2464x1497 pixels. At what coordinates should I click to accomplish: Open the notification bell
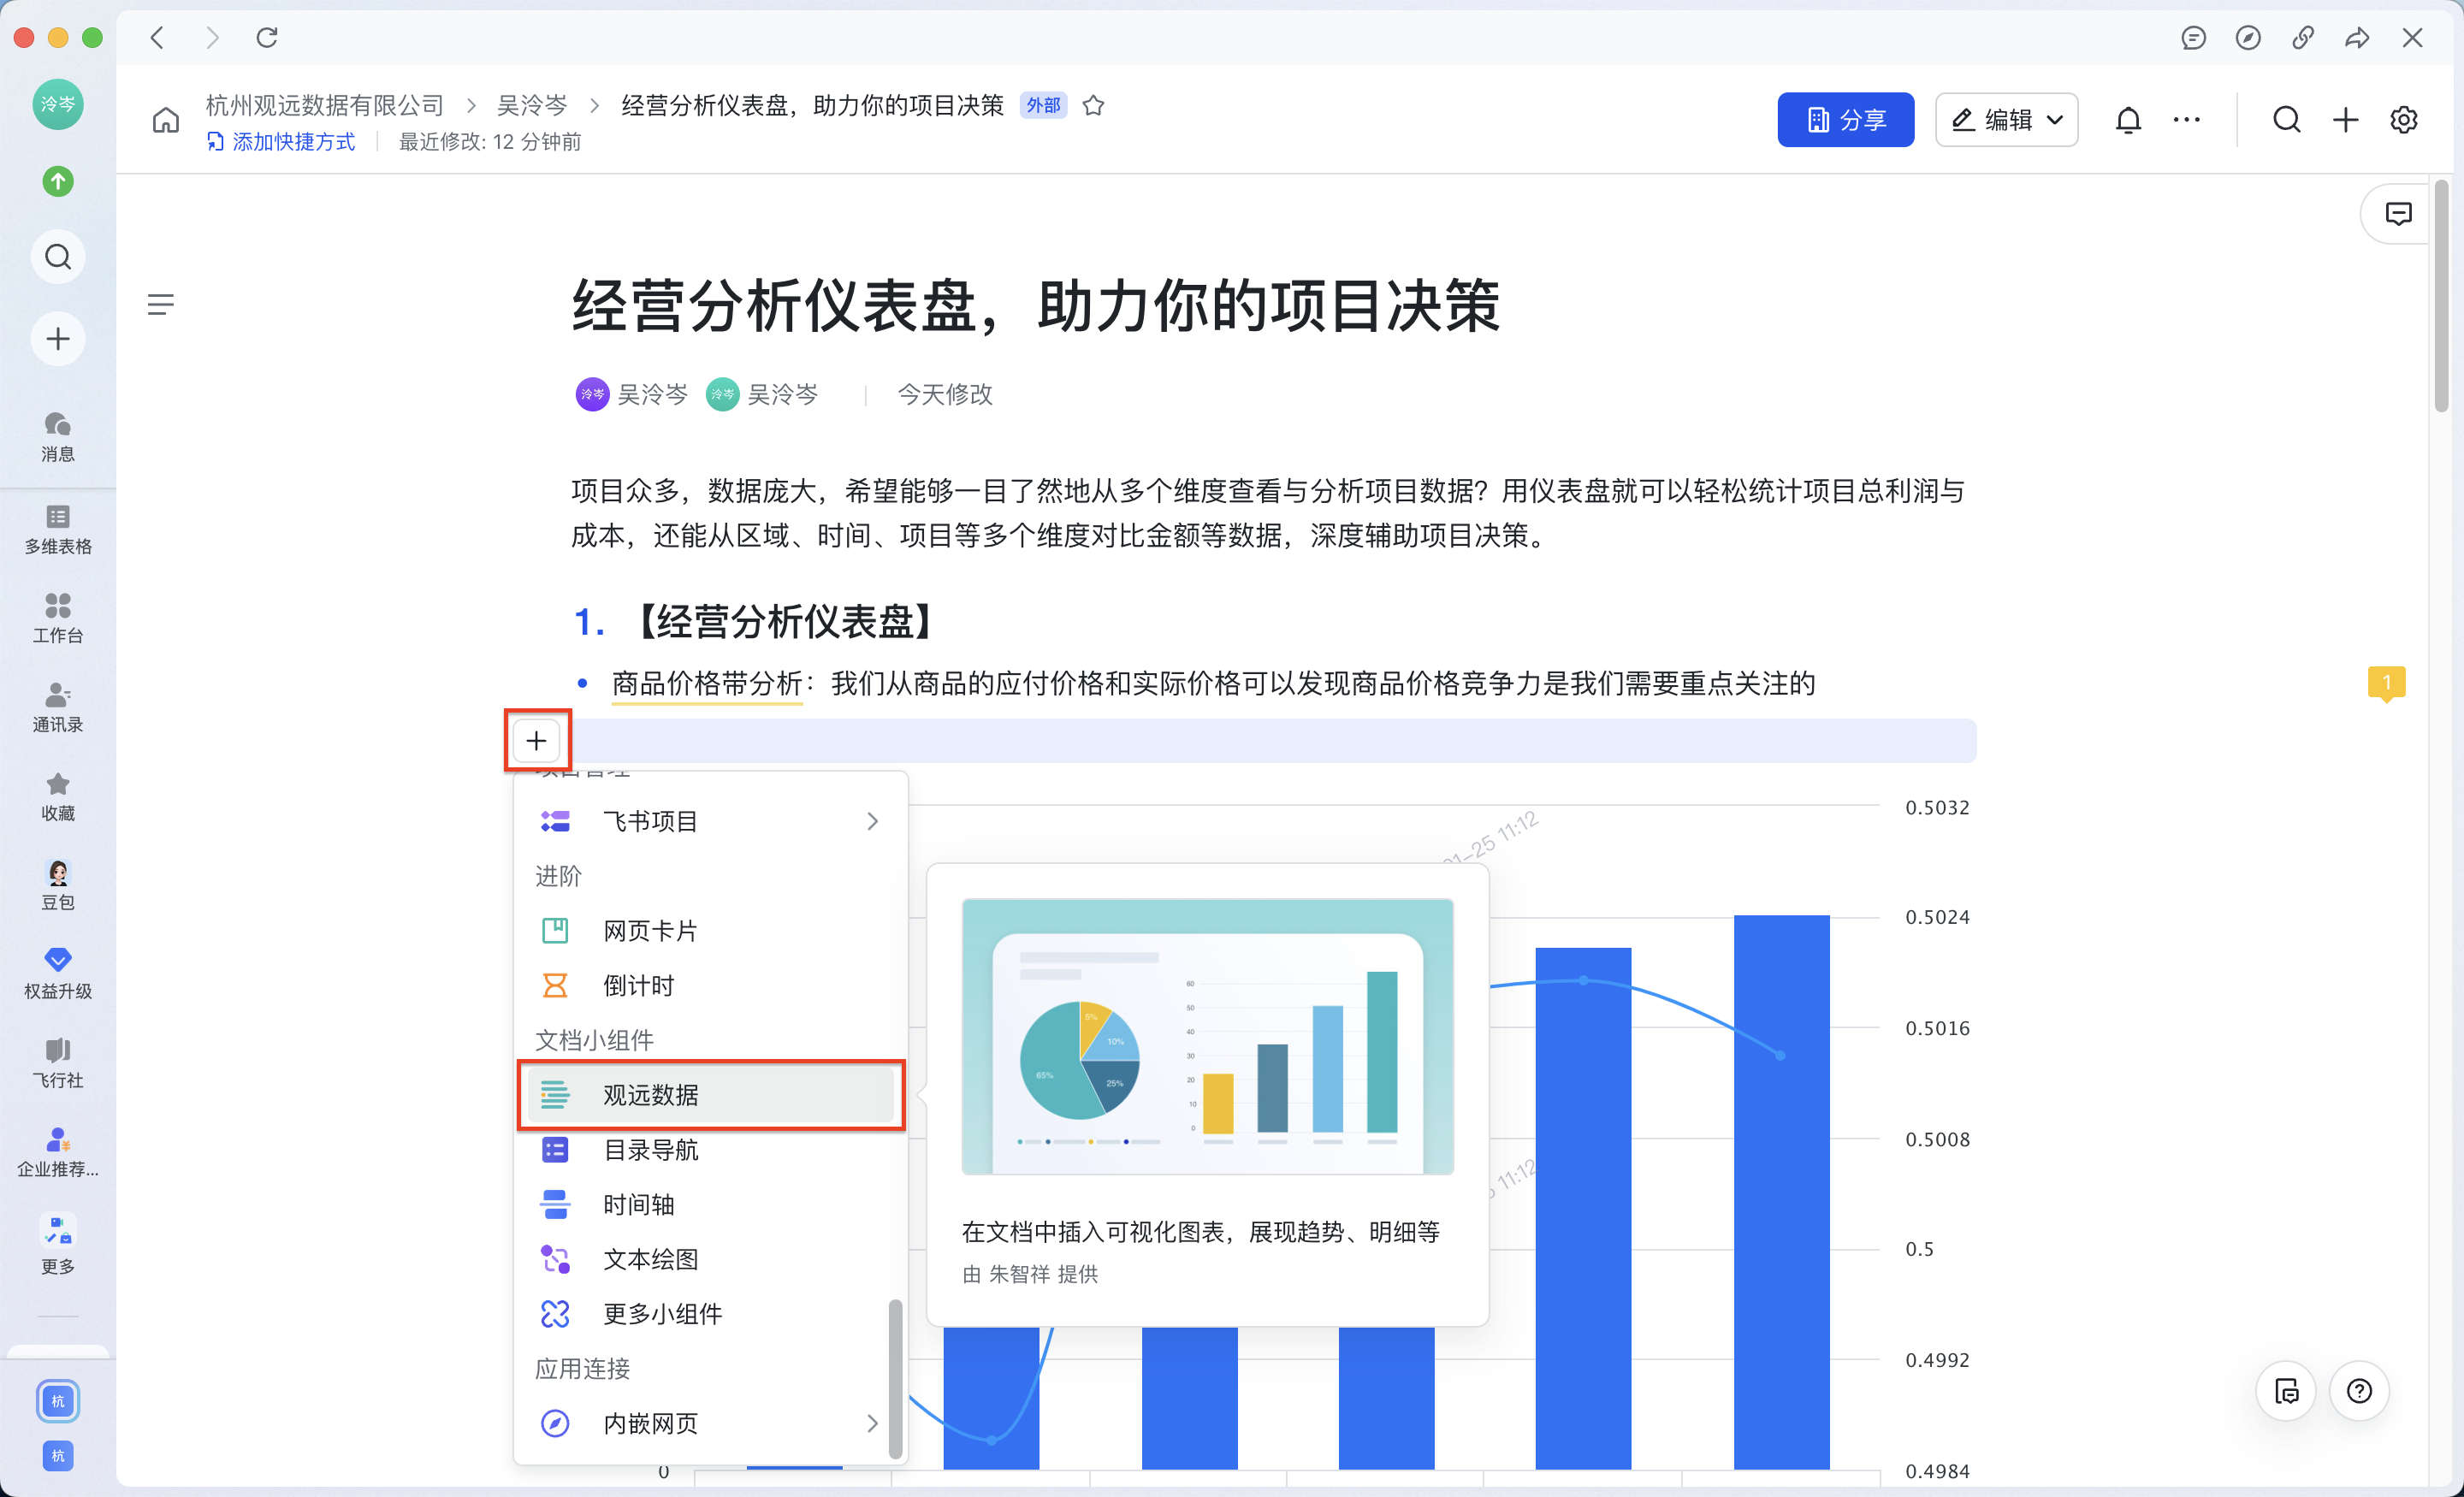click(x=2128, y=120)
